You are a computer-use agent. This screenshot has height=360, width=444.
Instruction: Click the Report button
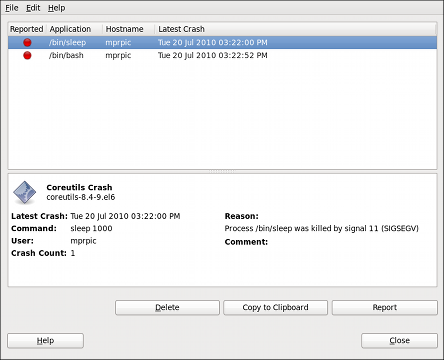pyautogui.click(x=385, y=307)
